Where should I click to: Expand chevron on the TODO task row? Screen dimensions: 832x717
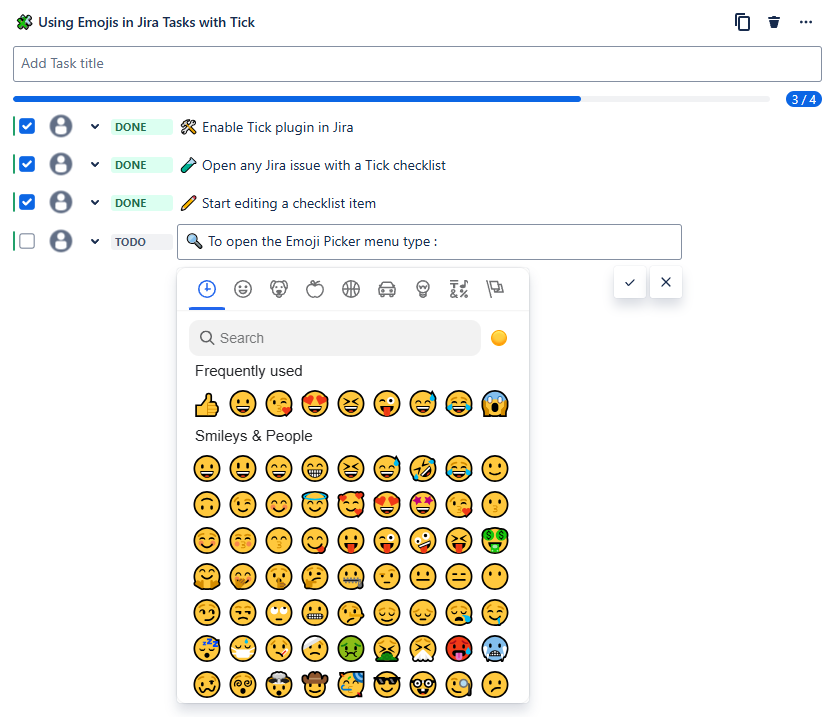pyautogui.click(x=95, y=241)
